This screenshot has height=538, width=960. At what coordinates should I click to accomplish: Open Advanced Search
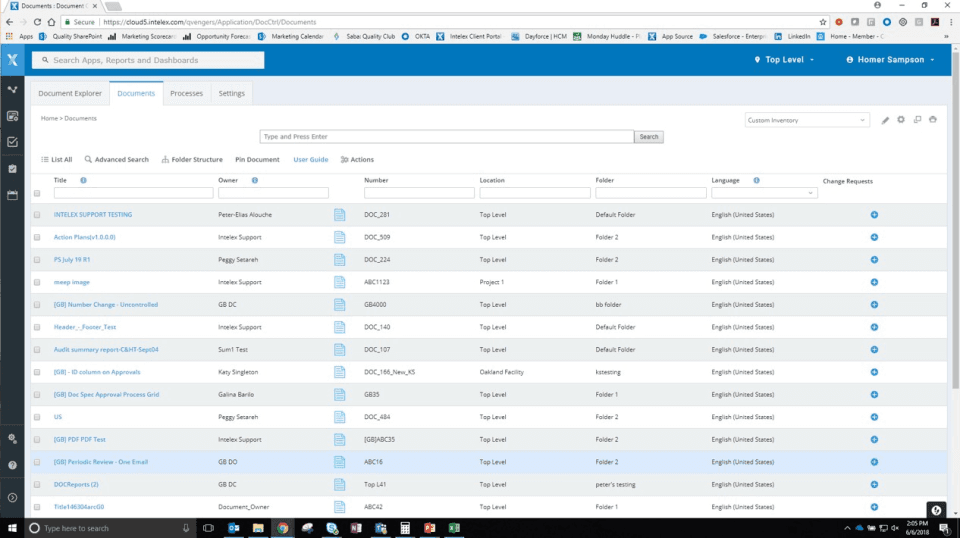click(116, 160)
